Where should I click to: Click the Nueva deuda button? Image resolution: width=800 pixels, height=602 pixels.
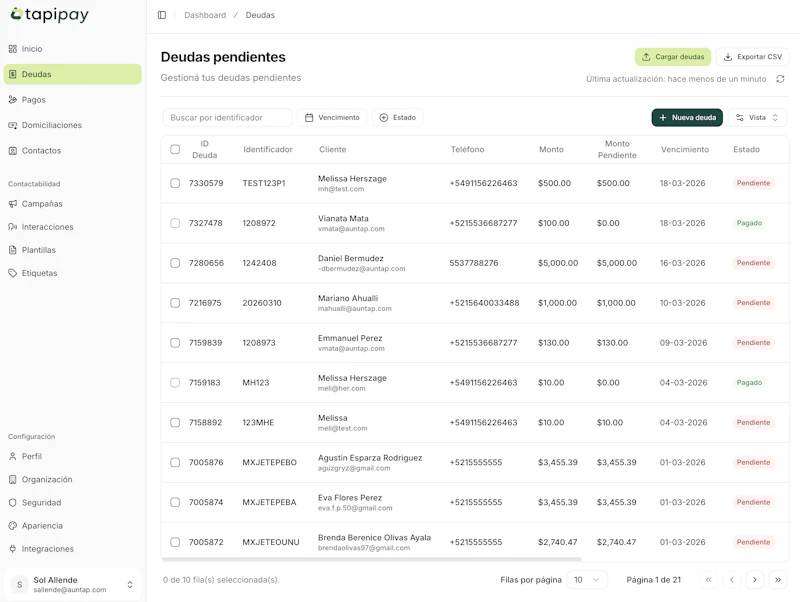pos(687,117)
